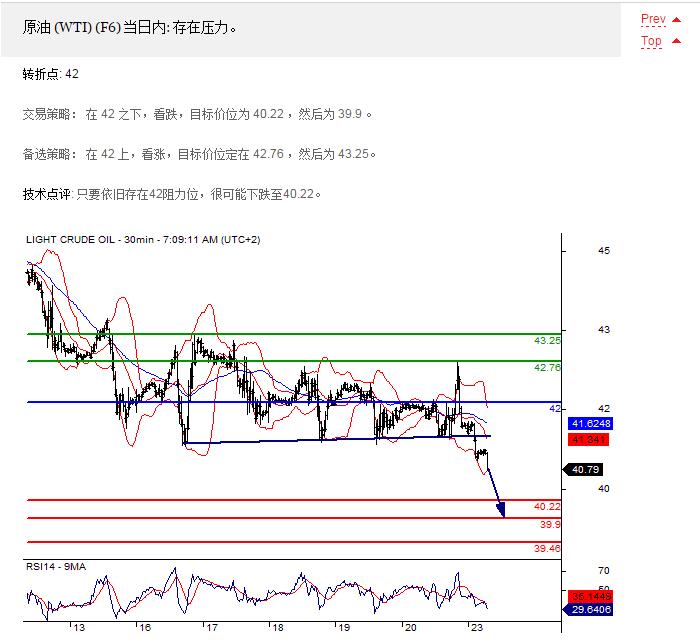The width and height of the screenshot is (700, 642).
Task: Select the green 42.76 resistance label
Action: pyautogui.click(x=547, y=368)
